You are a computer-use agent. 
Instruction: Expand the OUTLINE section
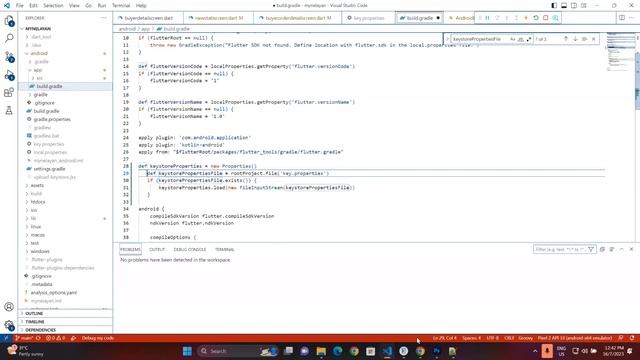34,313
